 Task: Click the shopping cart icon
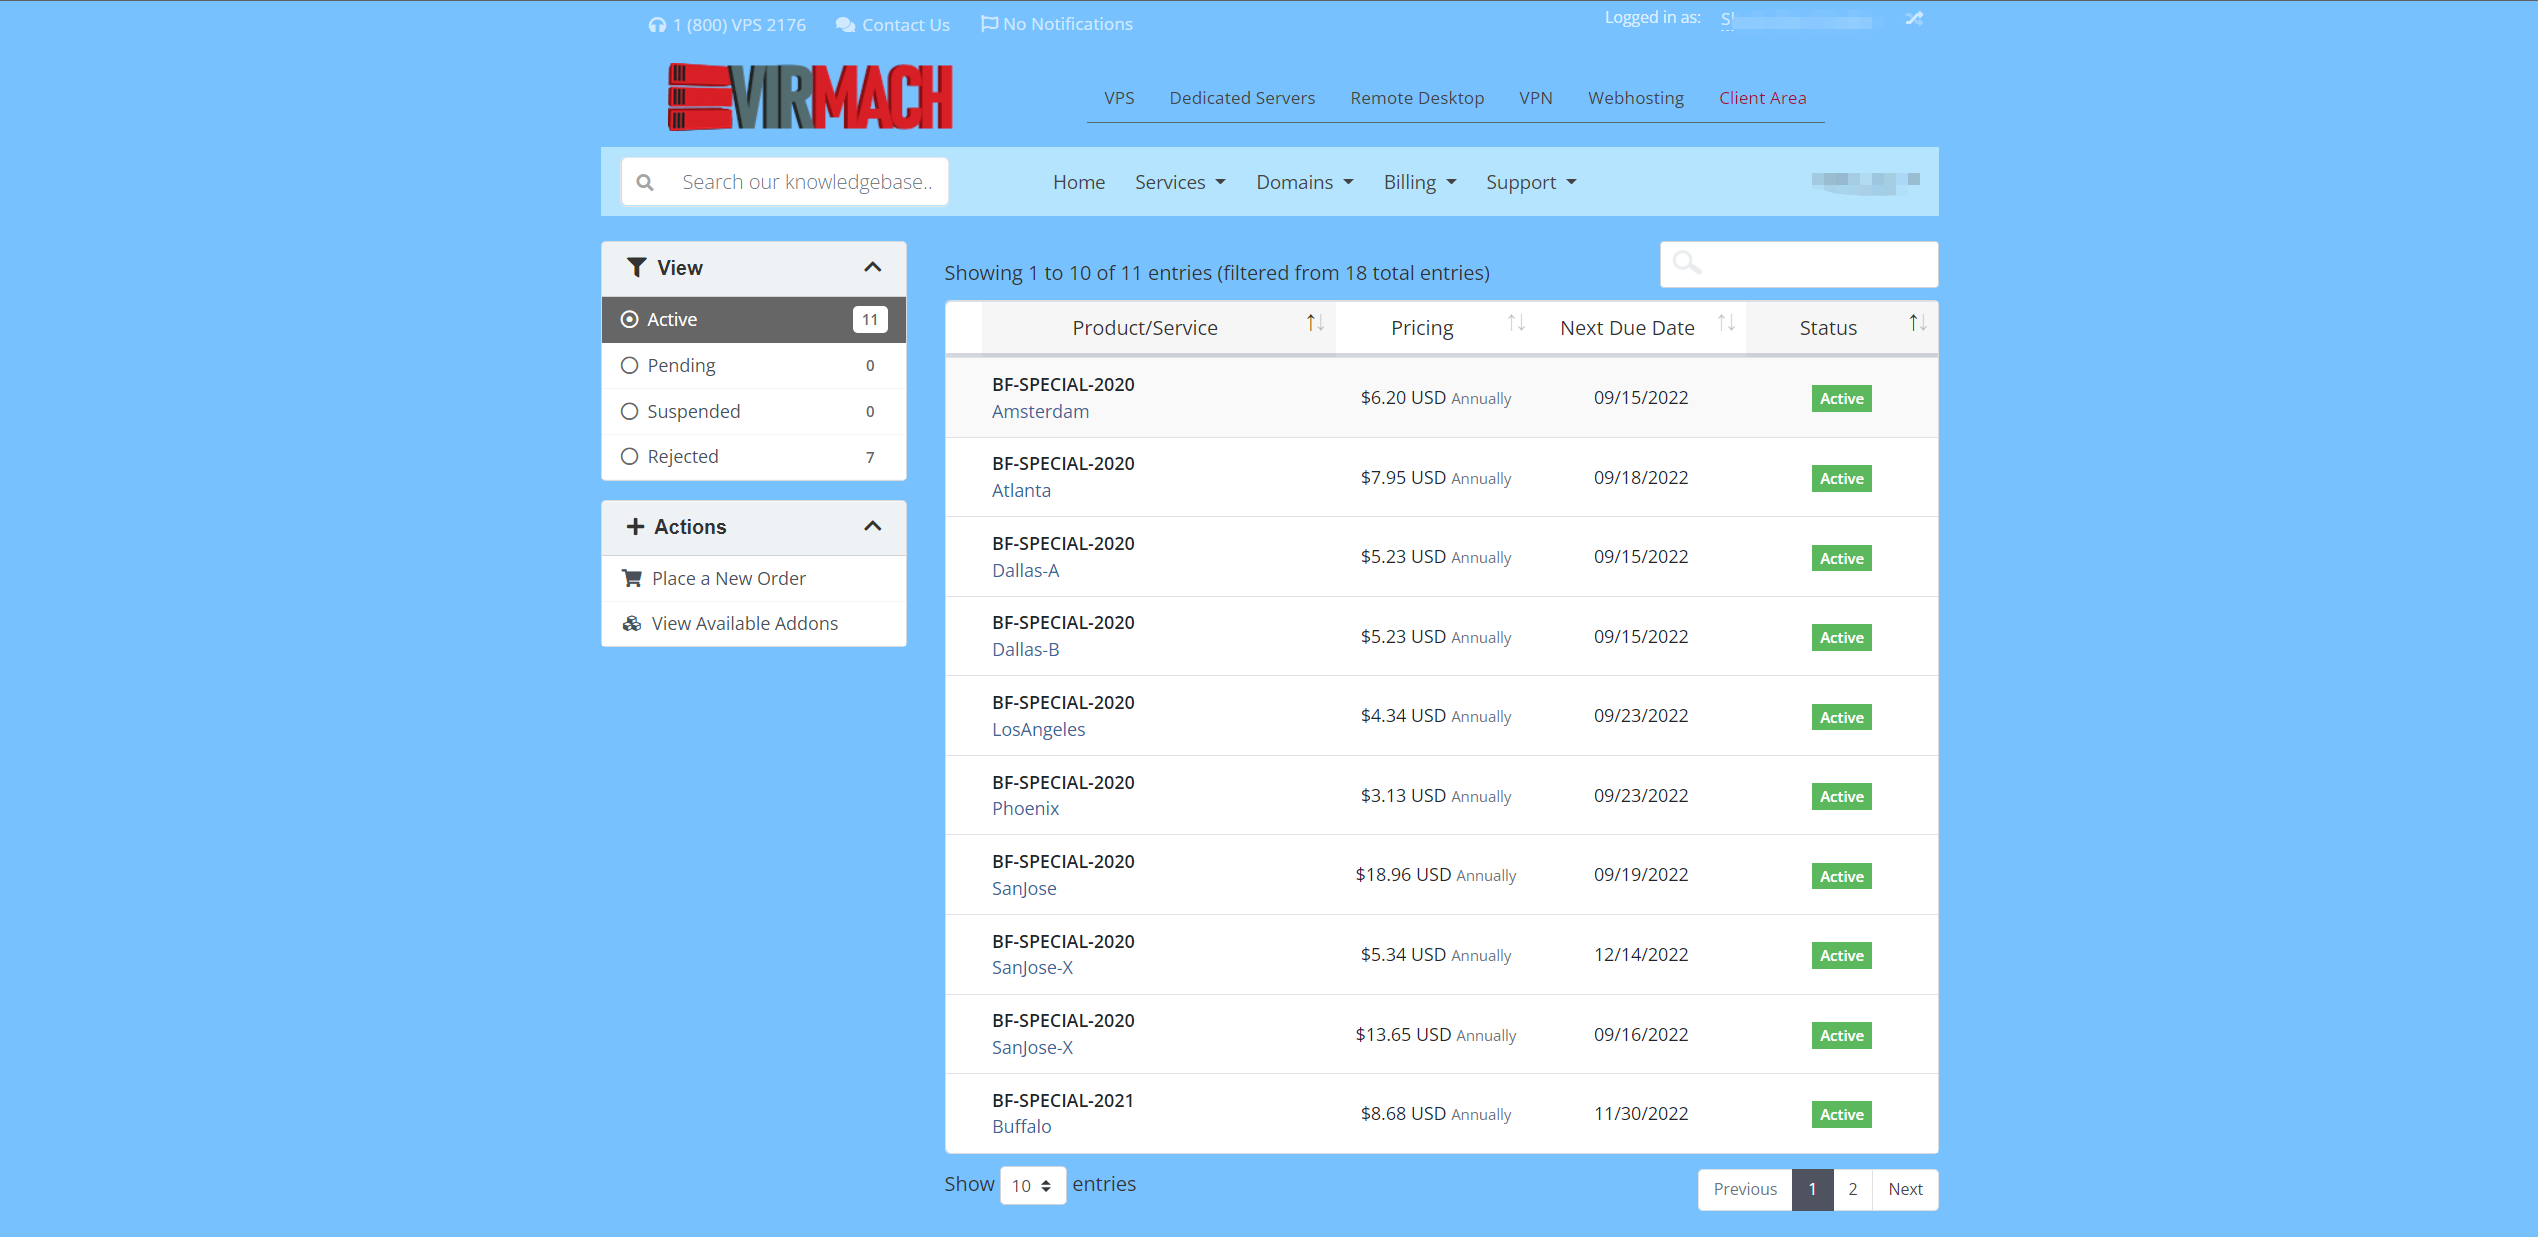coord(632,578)
